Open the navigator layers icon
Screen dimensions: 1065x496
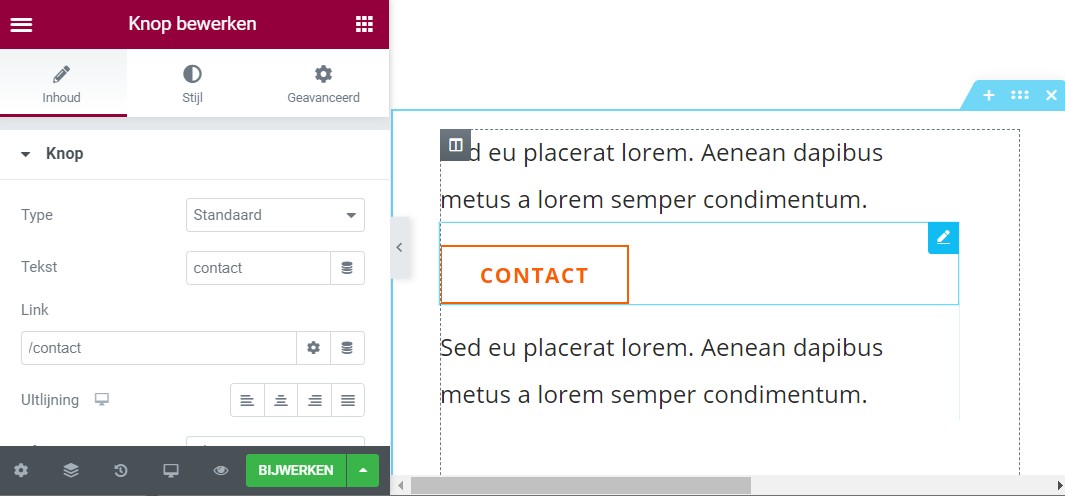pyautogui.click(x=71, y=470)
